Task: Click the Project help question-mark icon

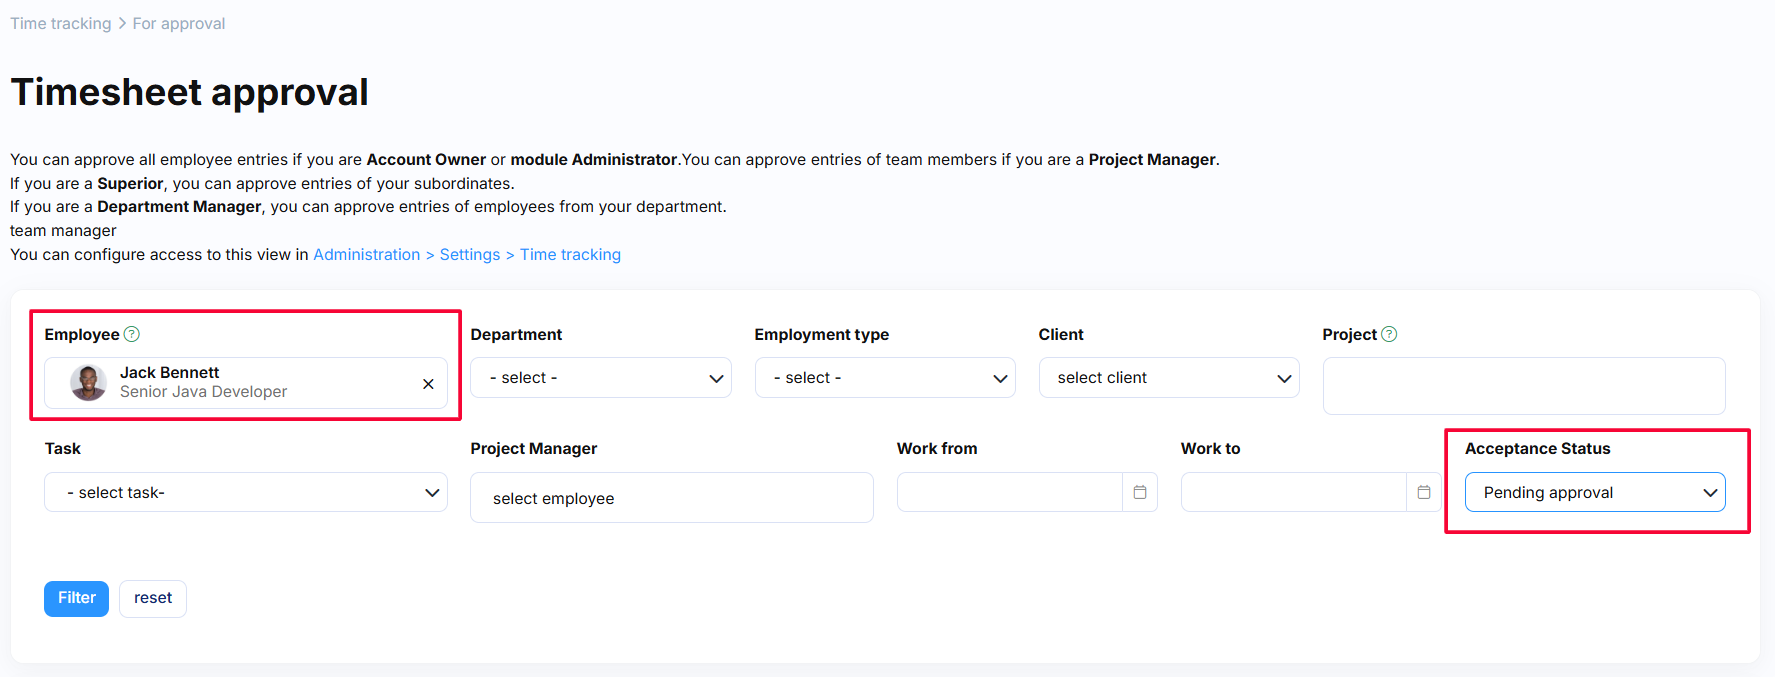Action: click(1388, 334)
